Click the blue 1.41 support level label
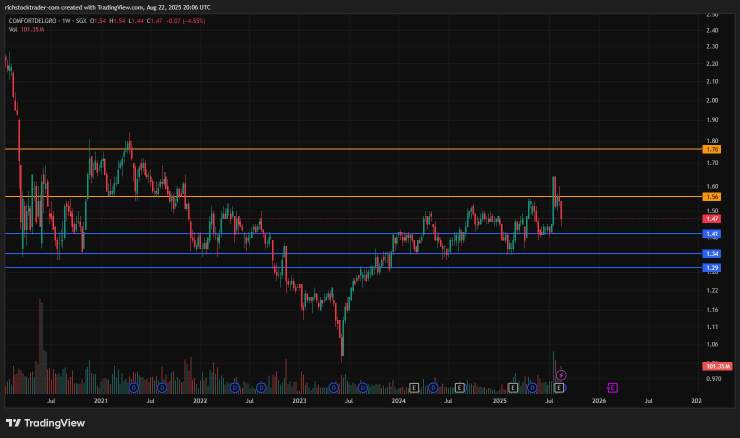 (712, 234)
